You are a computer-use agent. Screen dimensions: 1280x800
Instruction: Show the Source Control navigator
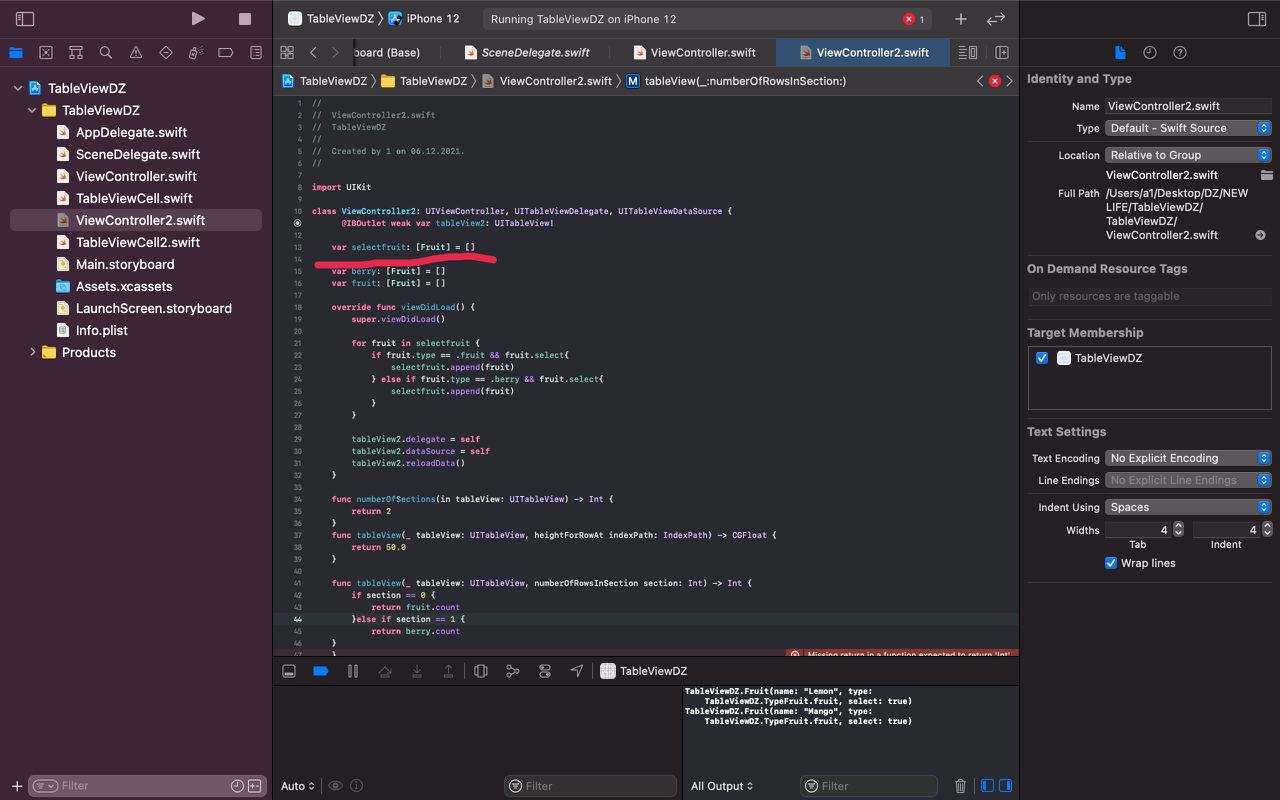(x=46, y=52)
